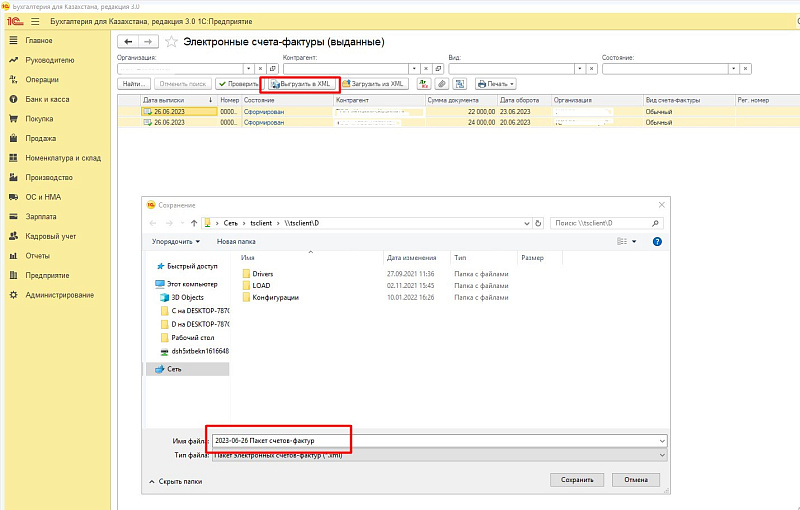Open the Упорядочить dropdown menu

tap(176, 241)
